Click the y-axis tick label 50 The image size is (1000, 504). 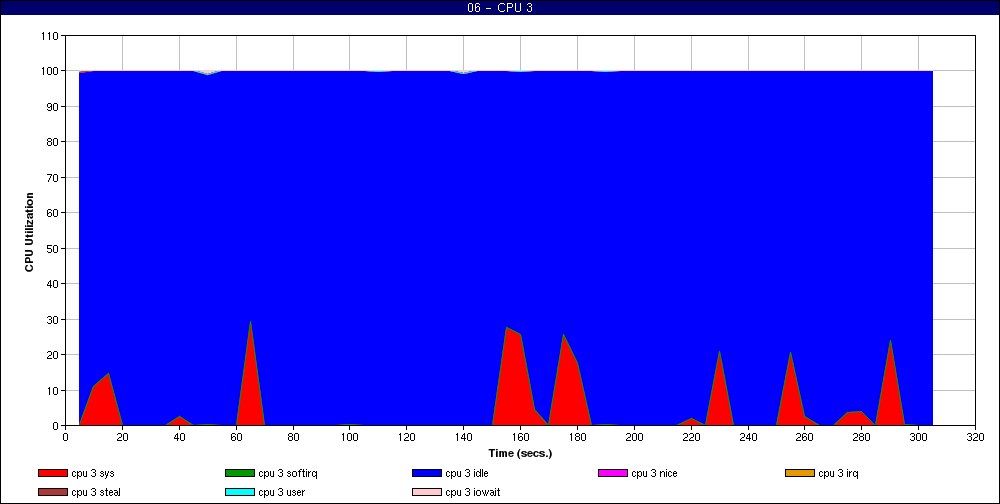coord(53,249)
